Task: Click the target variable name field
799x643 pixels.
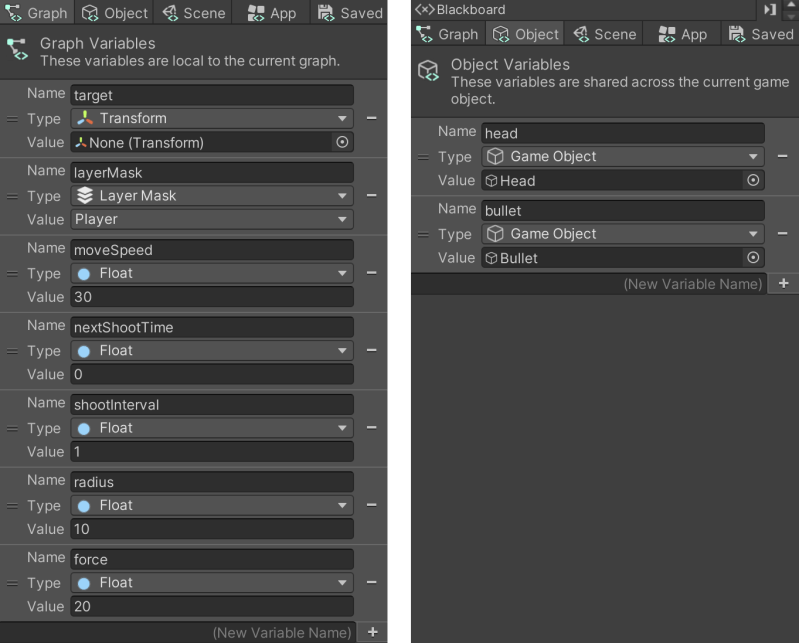Action: pyautogui.click(x=211, y=95)
